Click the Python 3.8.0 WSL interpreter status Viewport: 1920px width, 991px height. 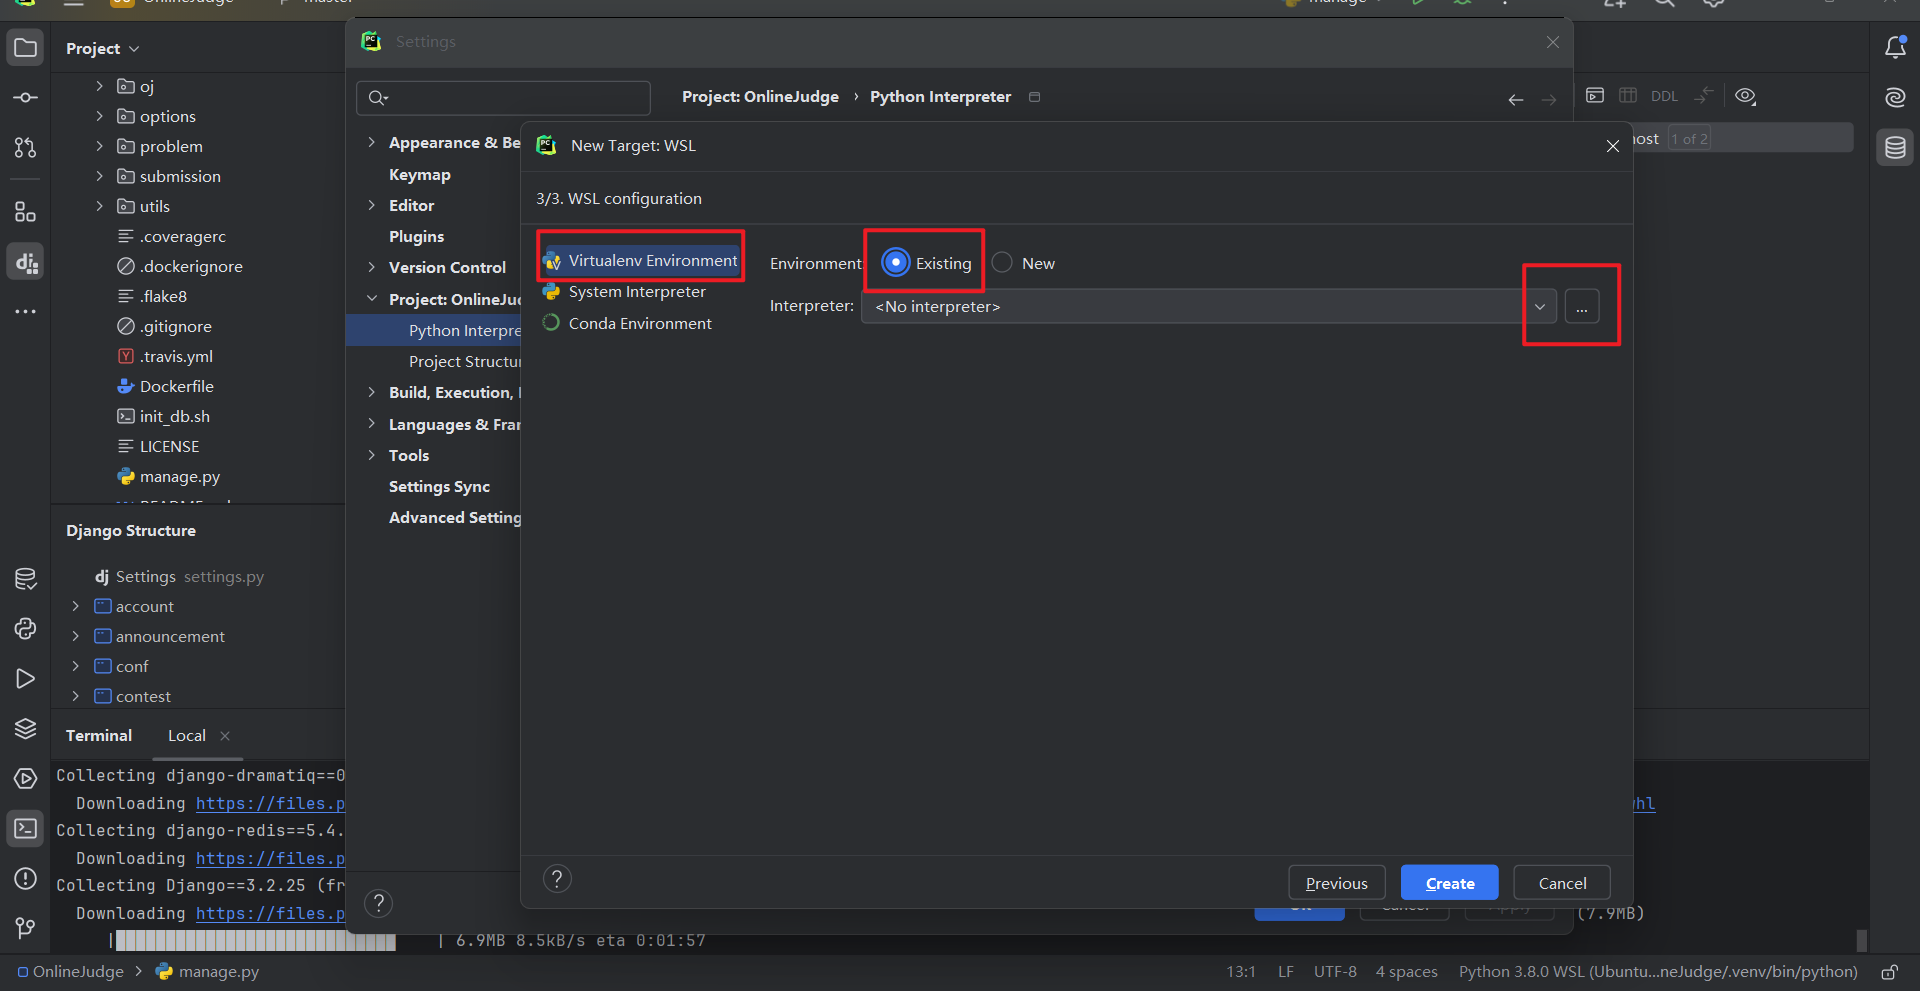click(x=1657, y=972)
